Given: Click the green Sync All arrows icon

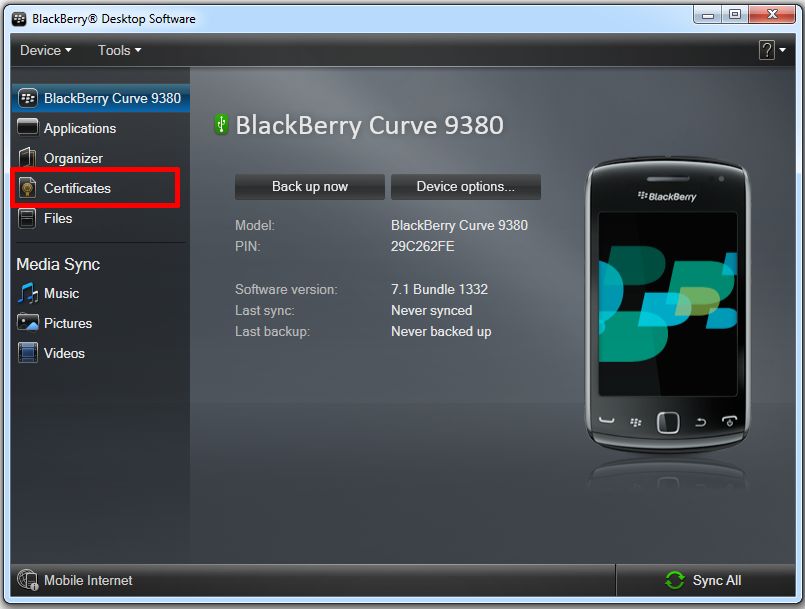Looking at the screenshot, I should click(675, 580).
